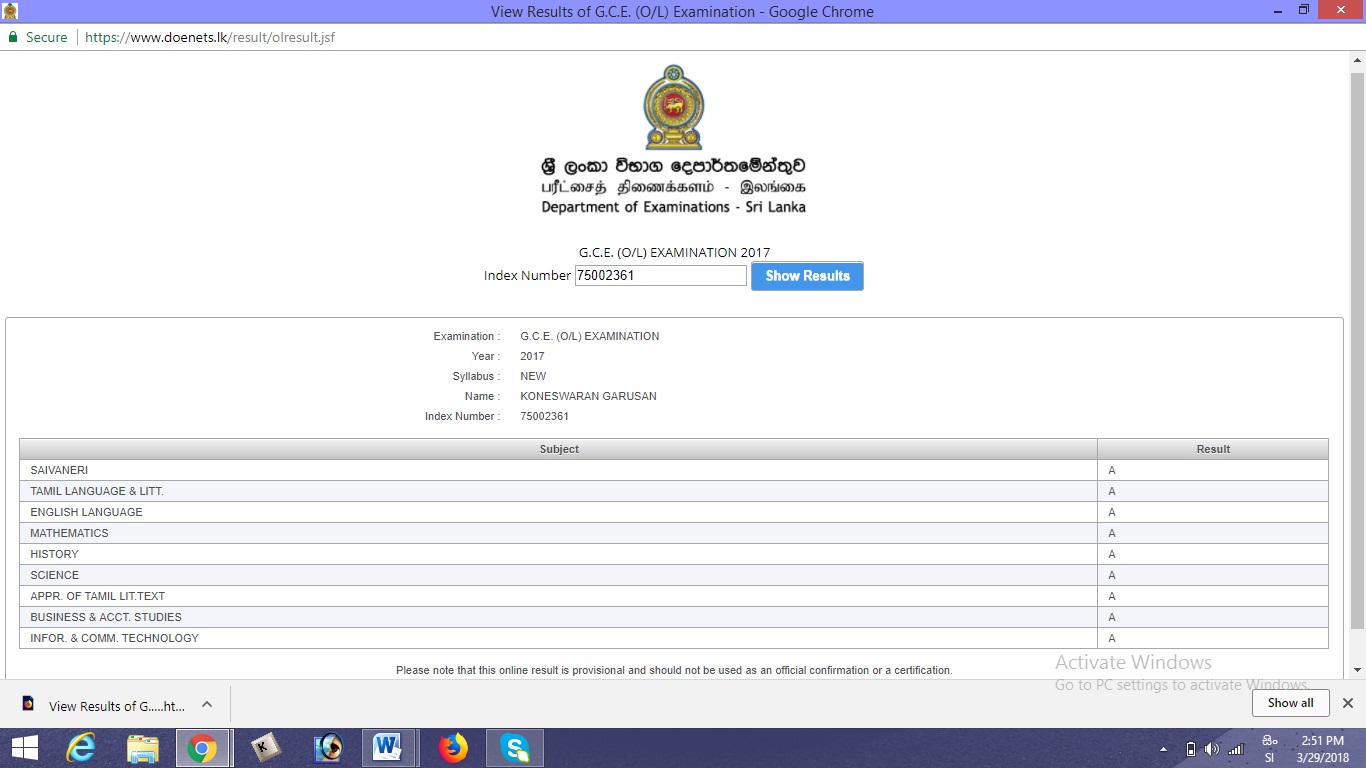Switch to Microsoft Word in taskbar

389,748
